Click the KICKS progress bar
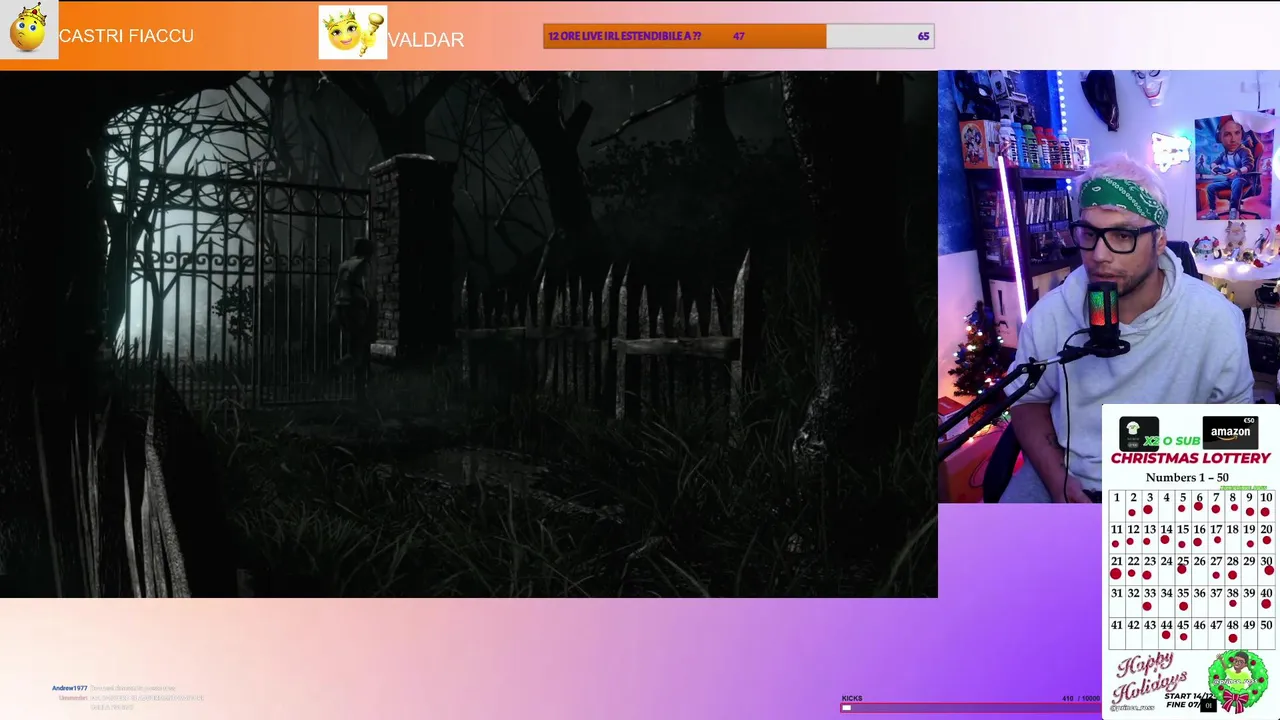 tap(970, 707)
